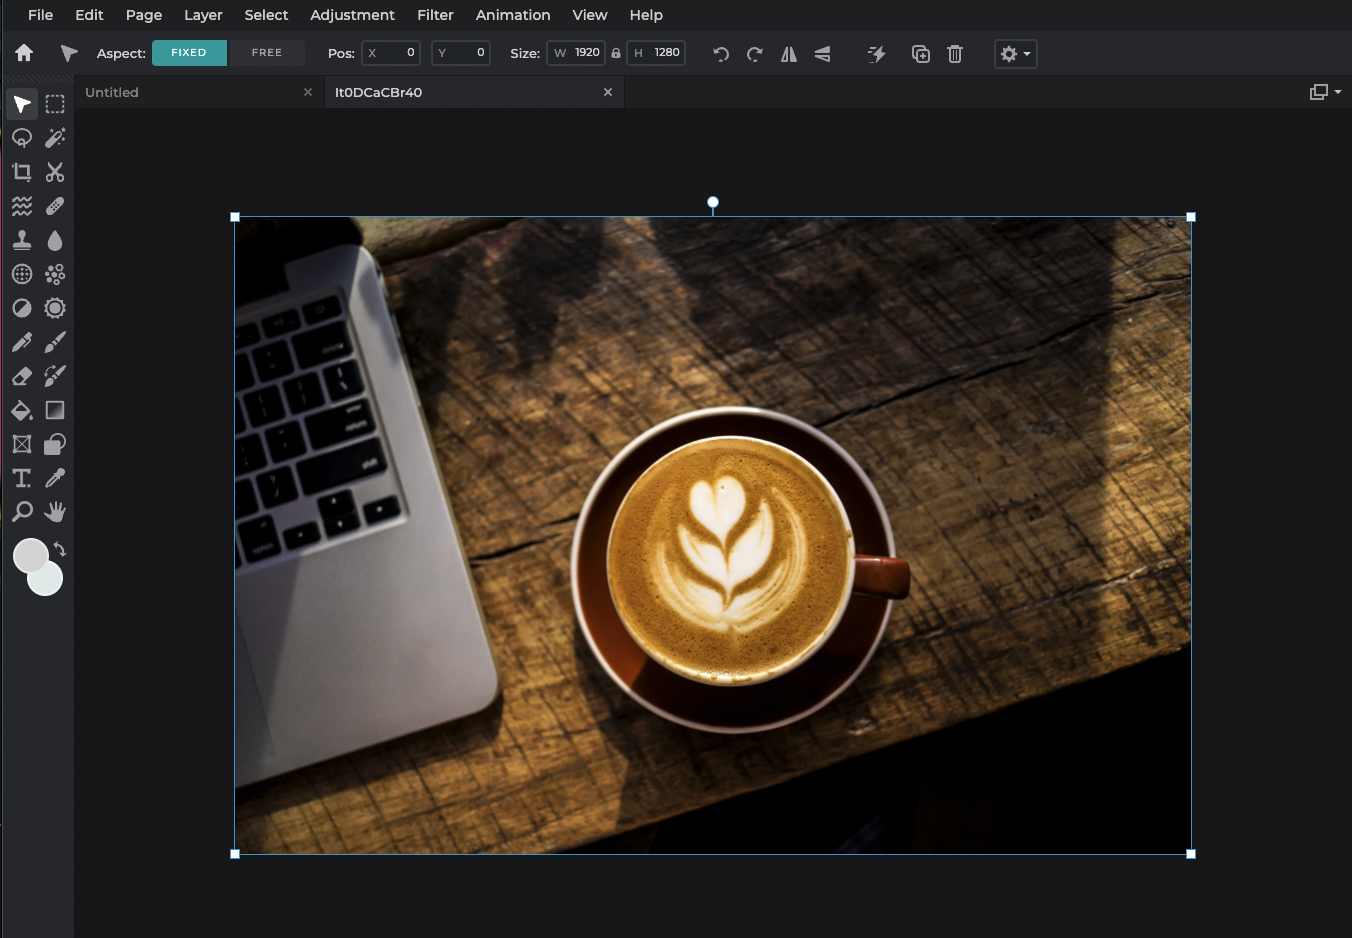Choose the Healing Brush tool

coord(55,205)
